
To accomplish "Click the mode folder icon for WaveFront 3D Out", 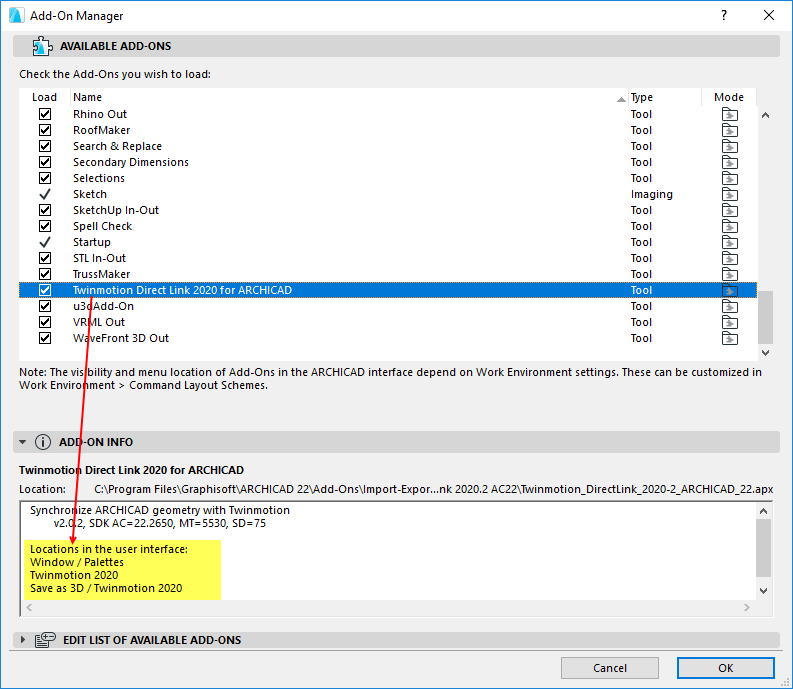I will click(729, 338).
